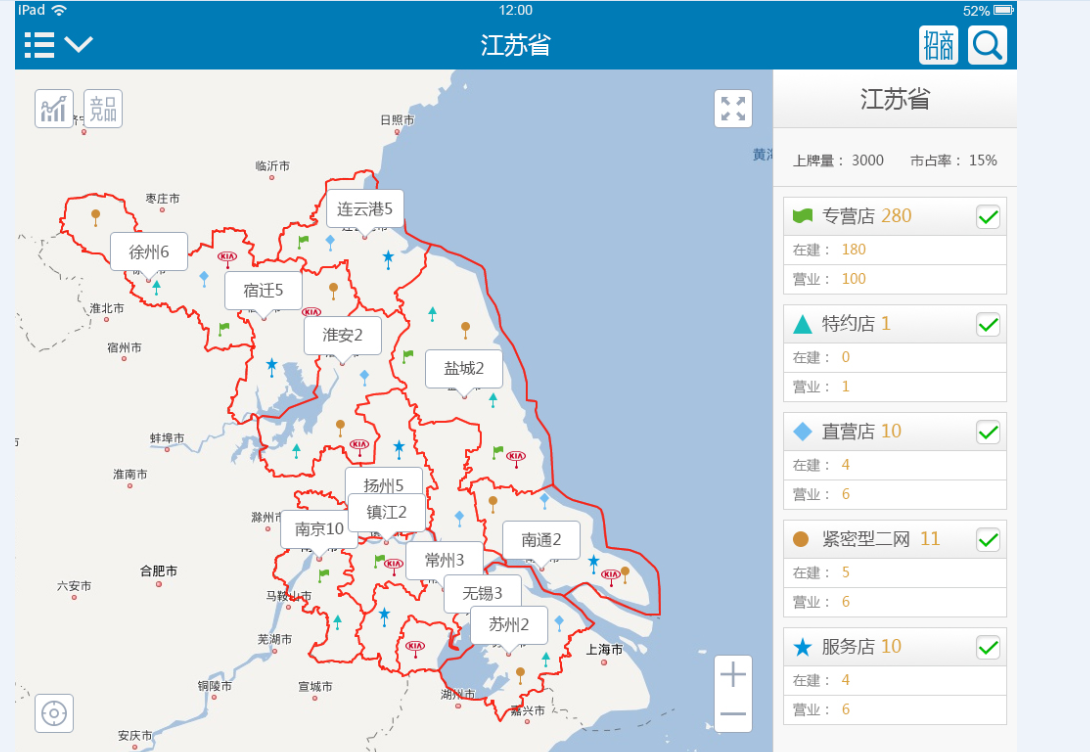Expand the dropdown chevron beside list icon
Viewport: 1090px width, 752px height.
click(x=79, y=45)
